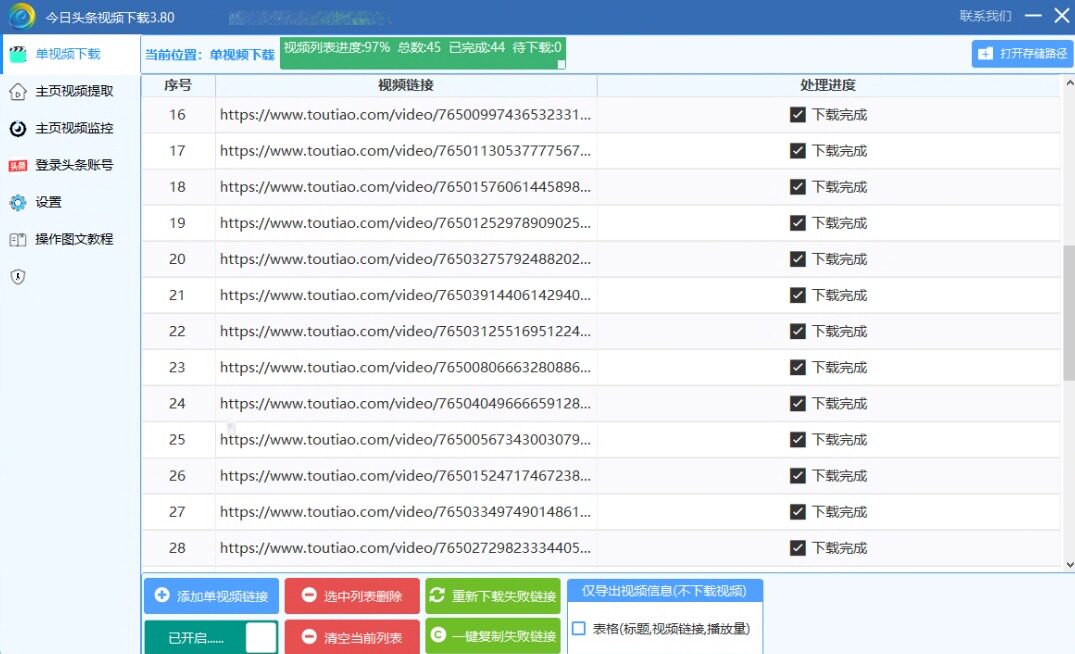This screenshot has height=654, width=1075.
Task: Select the link ending 7650157606144589 in row 18
Action: point(405,187)
